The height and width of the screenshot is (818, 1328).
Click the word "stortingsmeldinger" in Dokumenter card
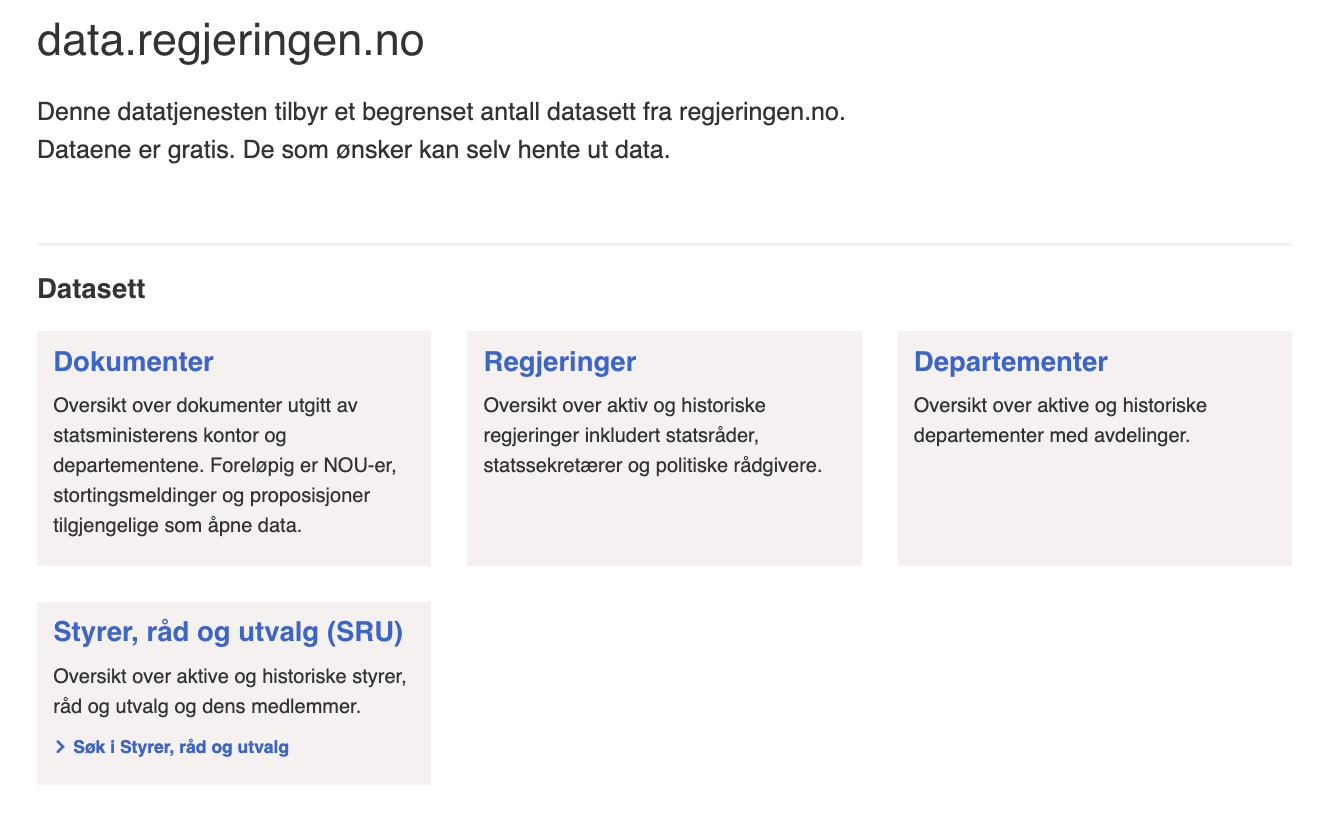pos(127,495)
